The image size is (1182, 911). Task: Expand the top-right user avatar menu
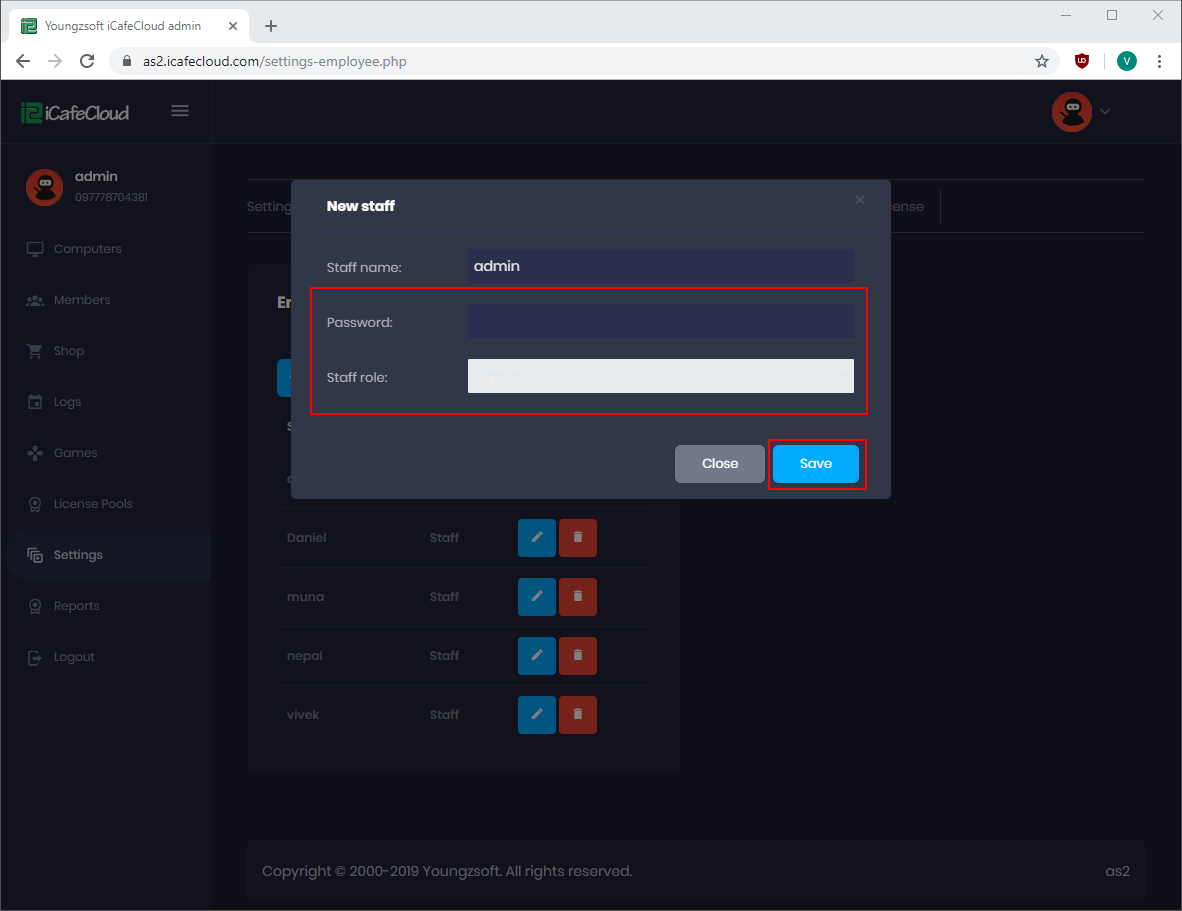point(1081,112)
